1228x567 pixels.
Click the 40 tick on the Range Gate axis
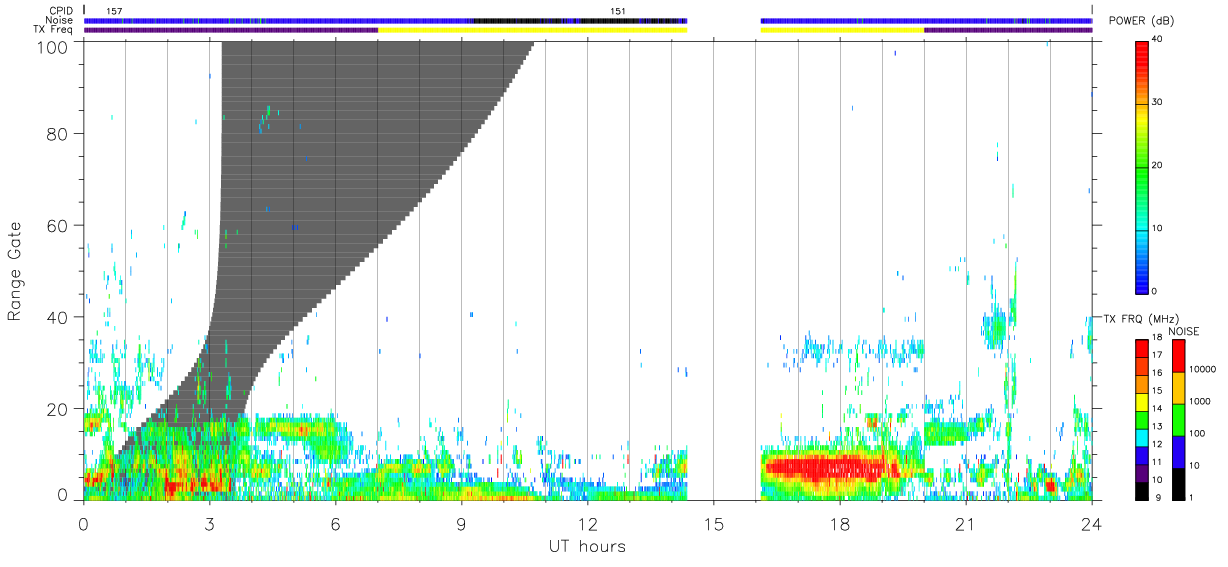[57, 317]
